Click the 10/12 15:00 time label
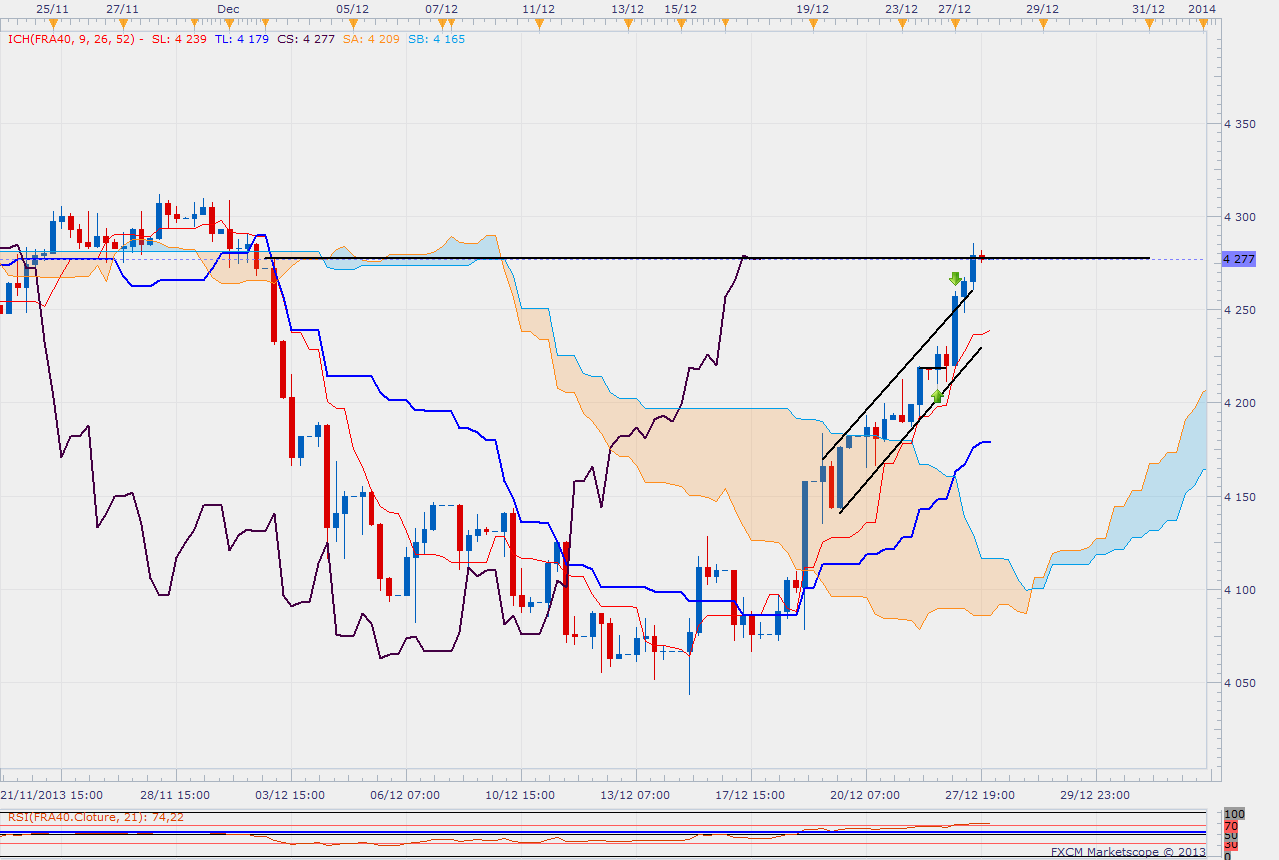Screen dimensions: 1279x860 tap(521, 795)
